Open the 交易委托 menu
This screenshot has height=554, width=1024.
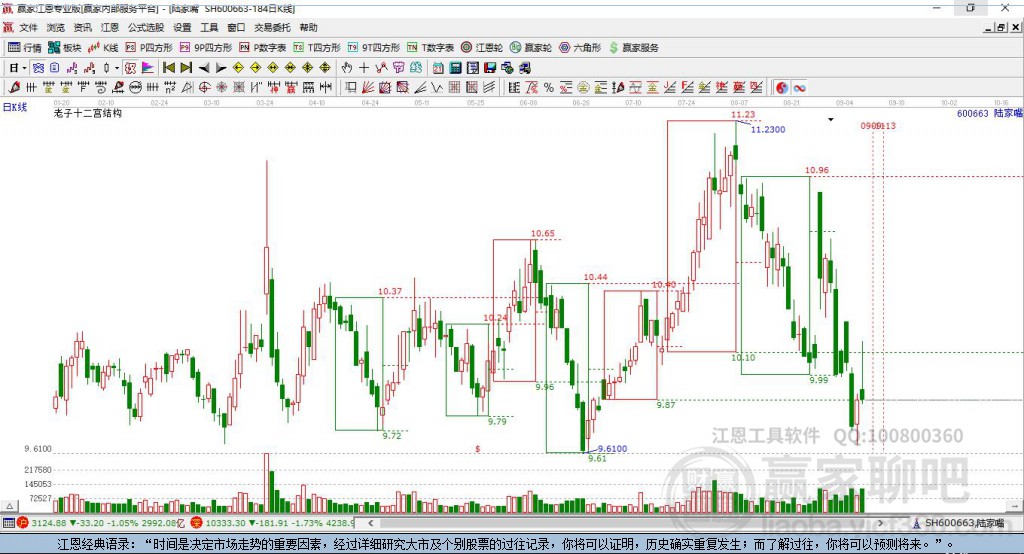point(272,27)
